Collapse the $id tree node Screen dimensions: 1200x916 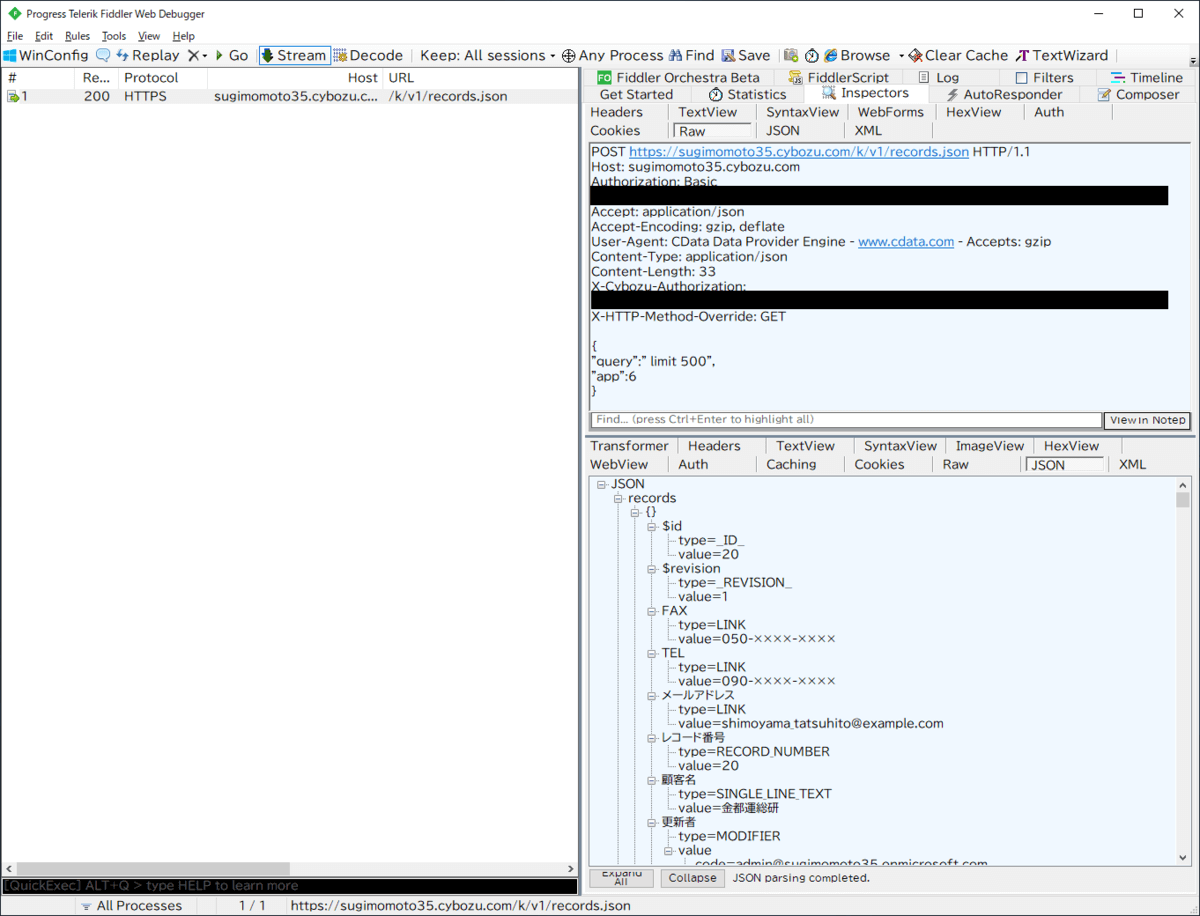652,526
